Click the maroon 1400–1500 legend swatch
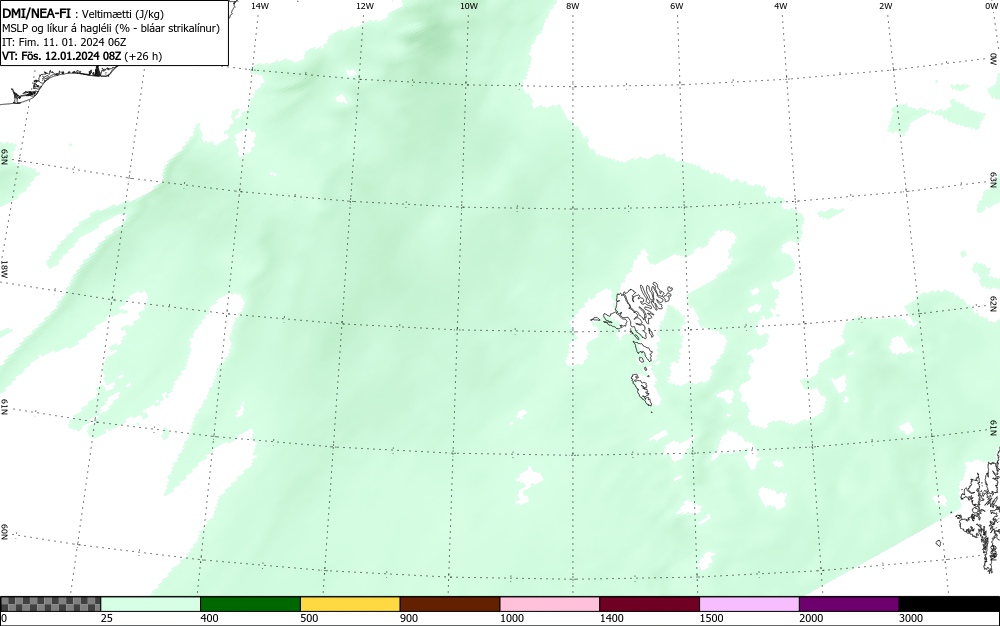 649,604
